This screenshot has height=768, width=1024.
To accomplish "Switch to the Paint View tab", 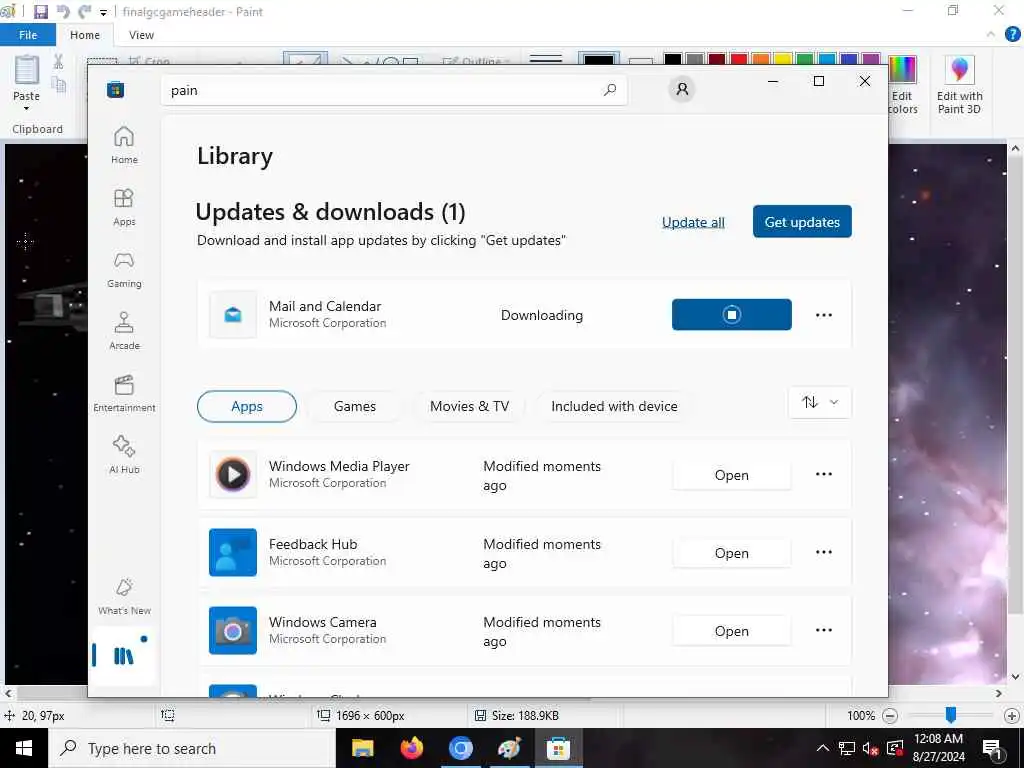I will click(141, 35).
